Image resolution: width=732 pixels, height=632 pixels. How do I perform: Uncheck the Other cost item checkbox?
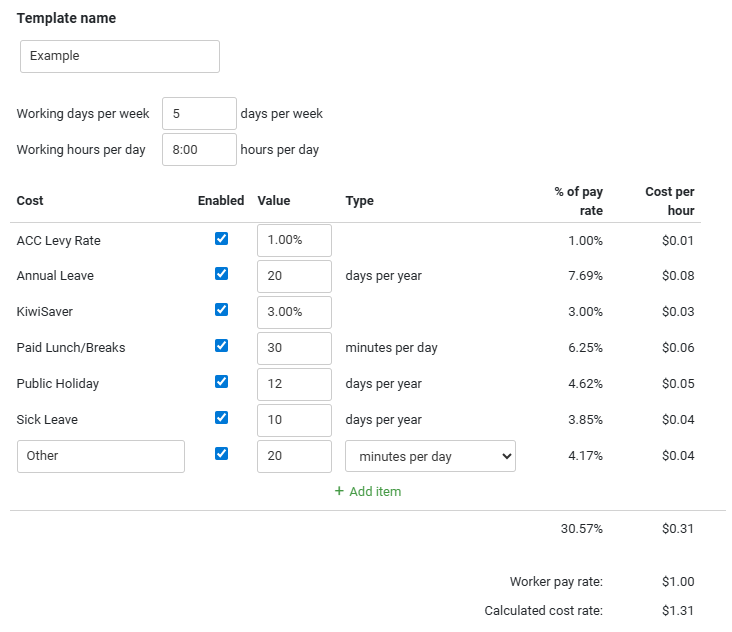[221, 454]
